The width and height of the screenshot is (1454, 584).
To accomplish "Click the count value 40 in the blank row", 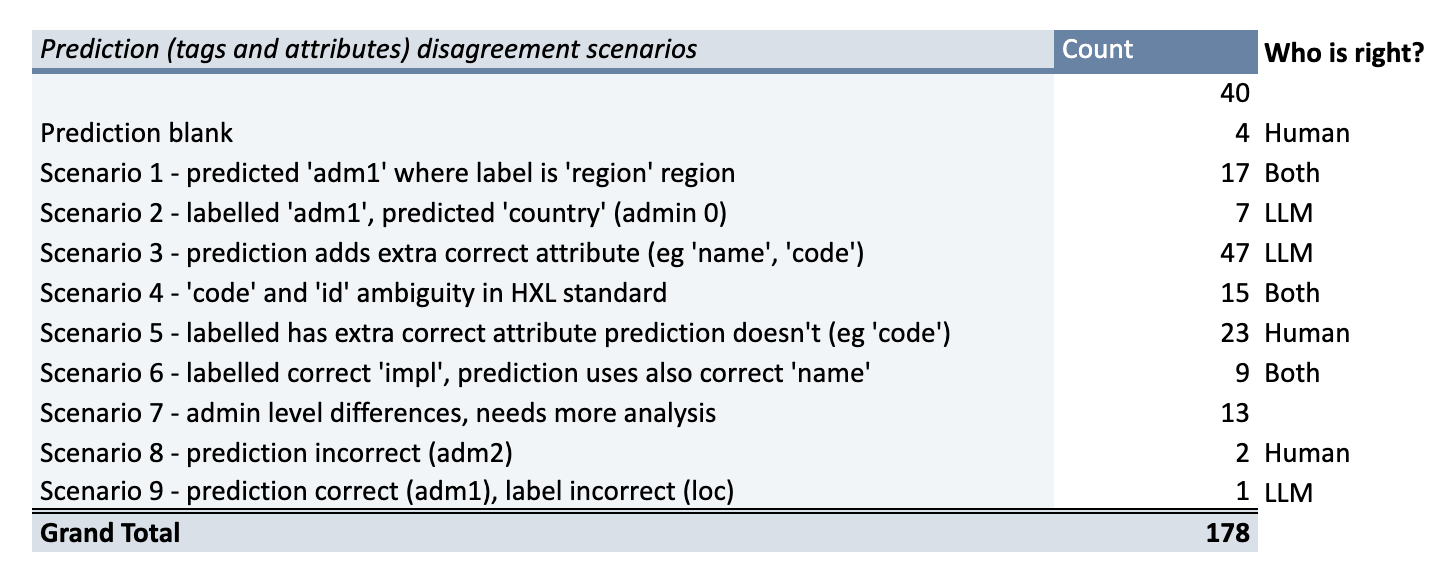I will (1235, 93).
